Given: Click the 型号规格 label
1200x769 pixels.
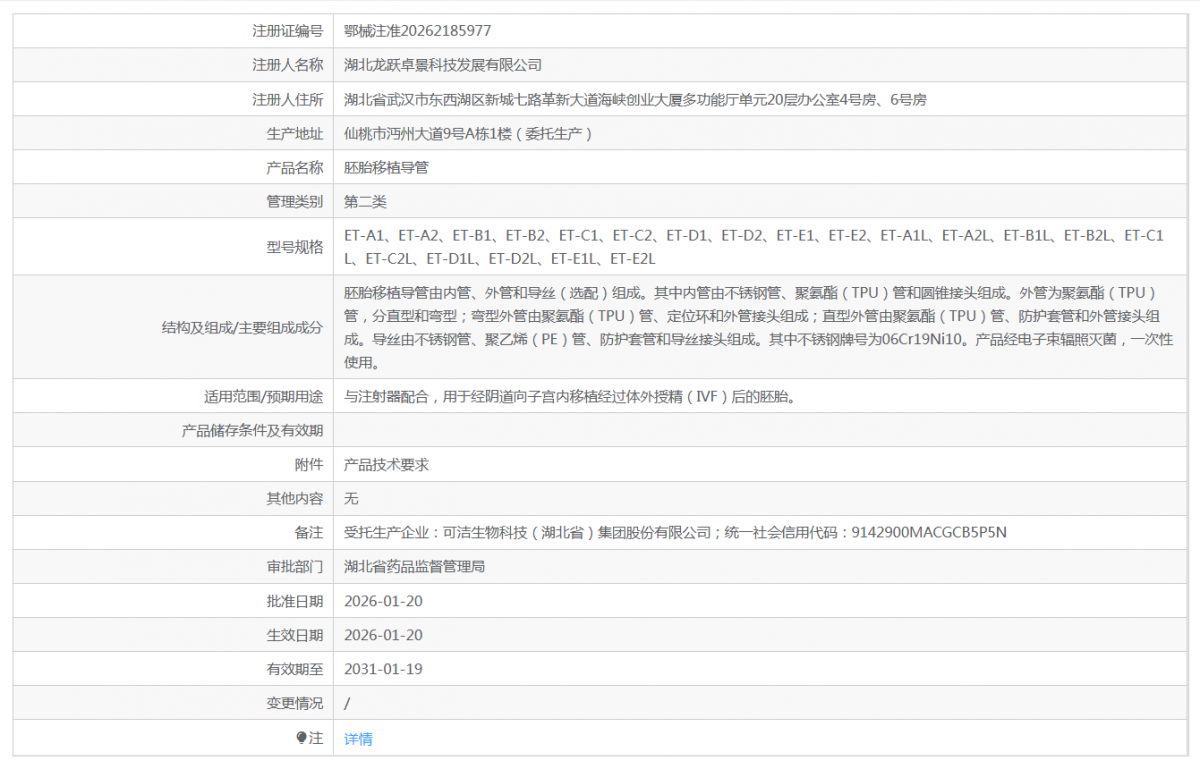Looking at the screenshot, I should coord(295,247).
